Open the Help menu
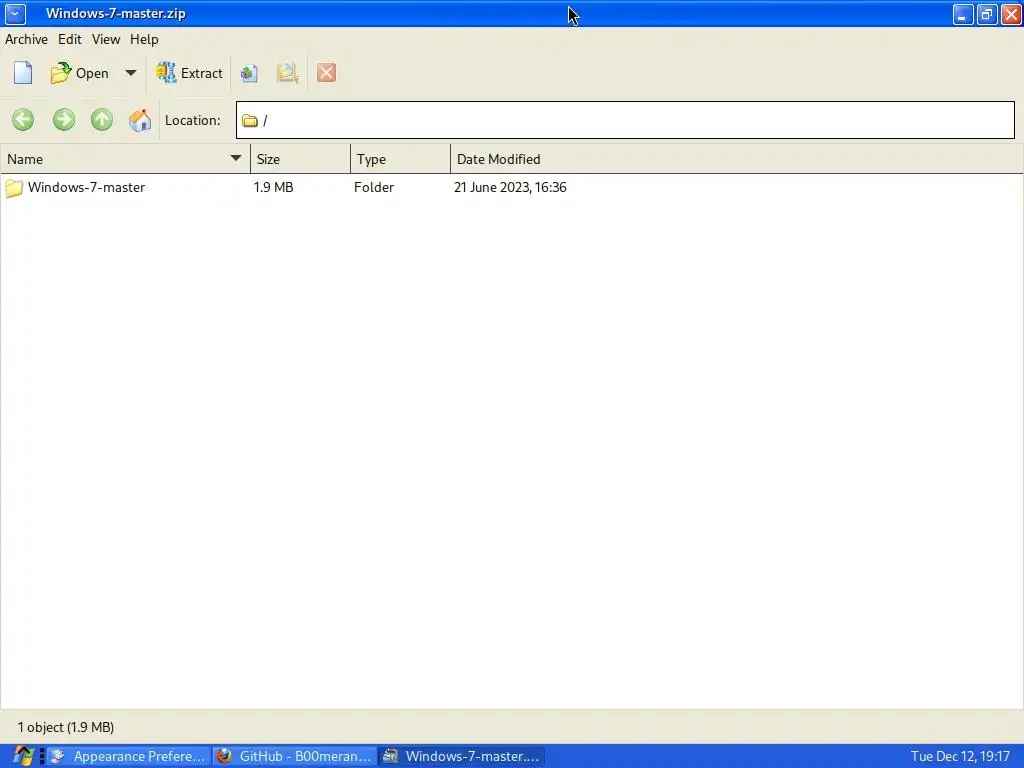 pos(144,39)
